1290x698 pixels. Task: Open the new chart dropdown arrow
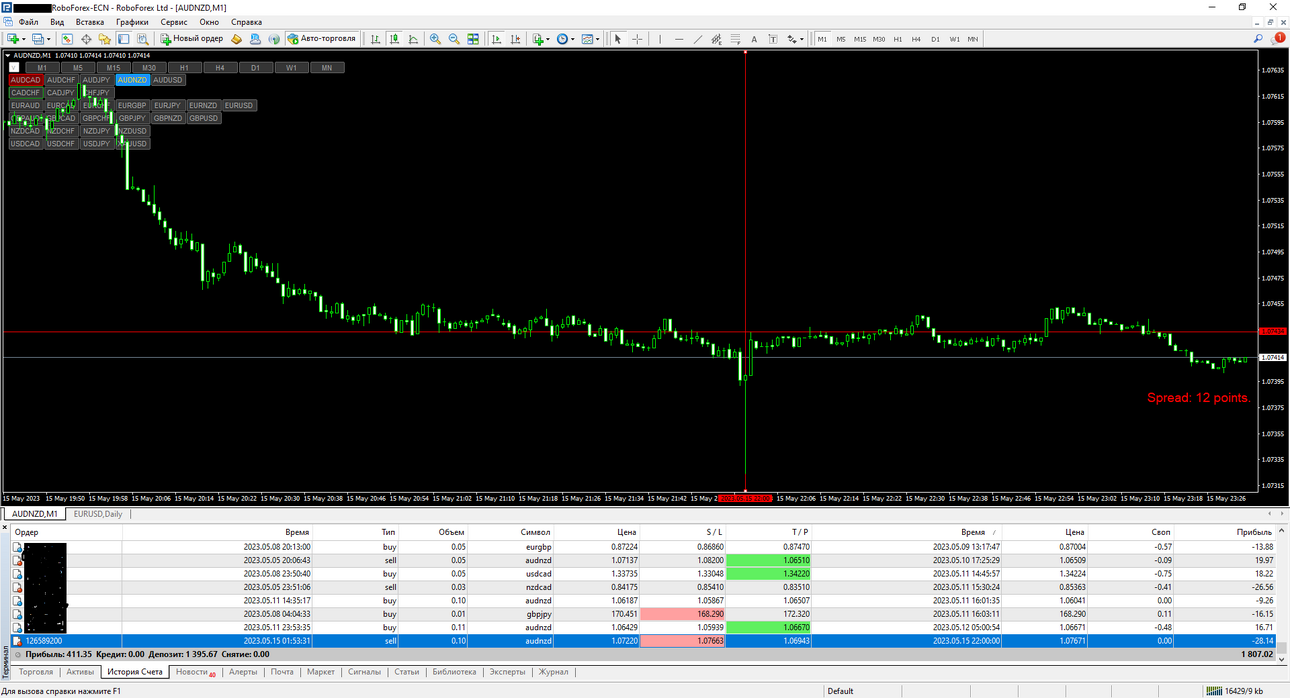tap(24, 39)
